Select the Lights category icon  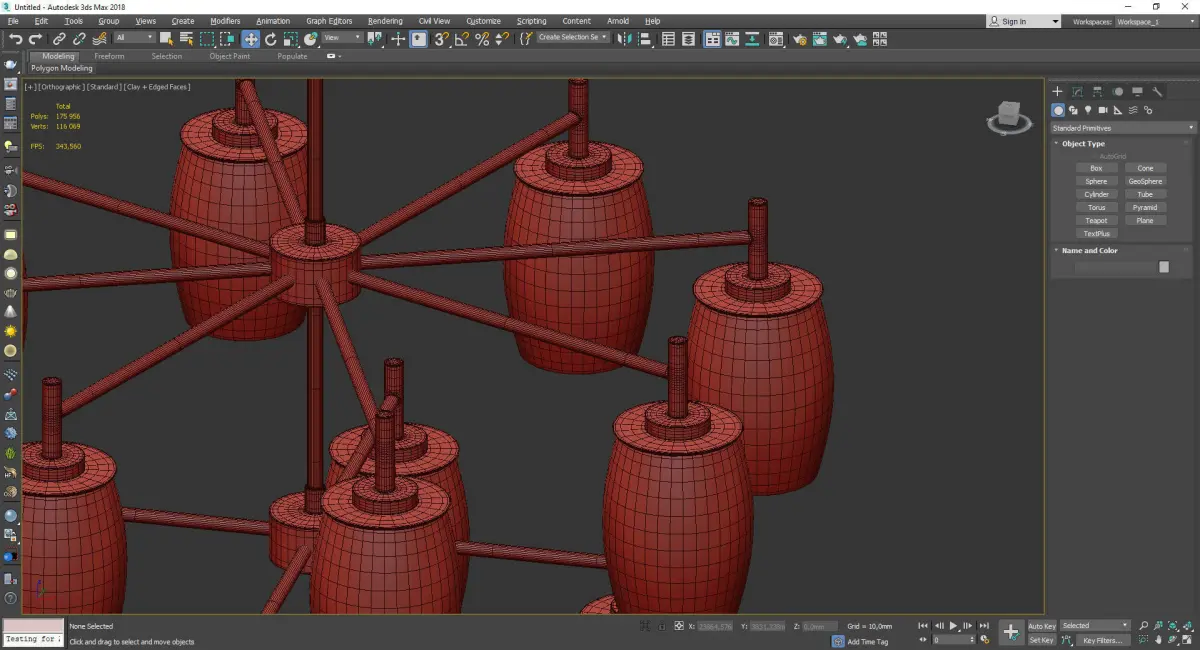point(1088,110)
